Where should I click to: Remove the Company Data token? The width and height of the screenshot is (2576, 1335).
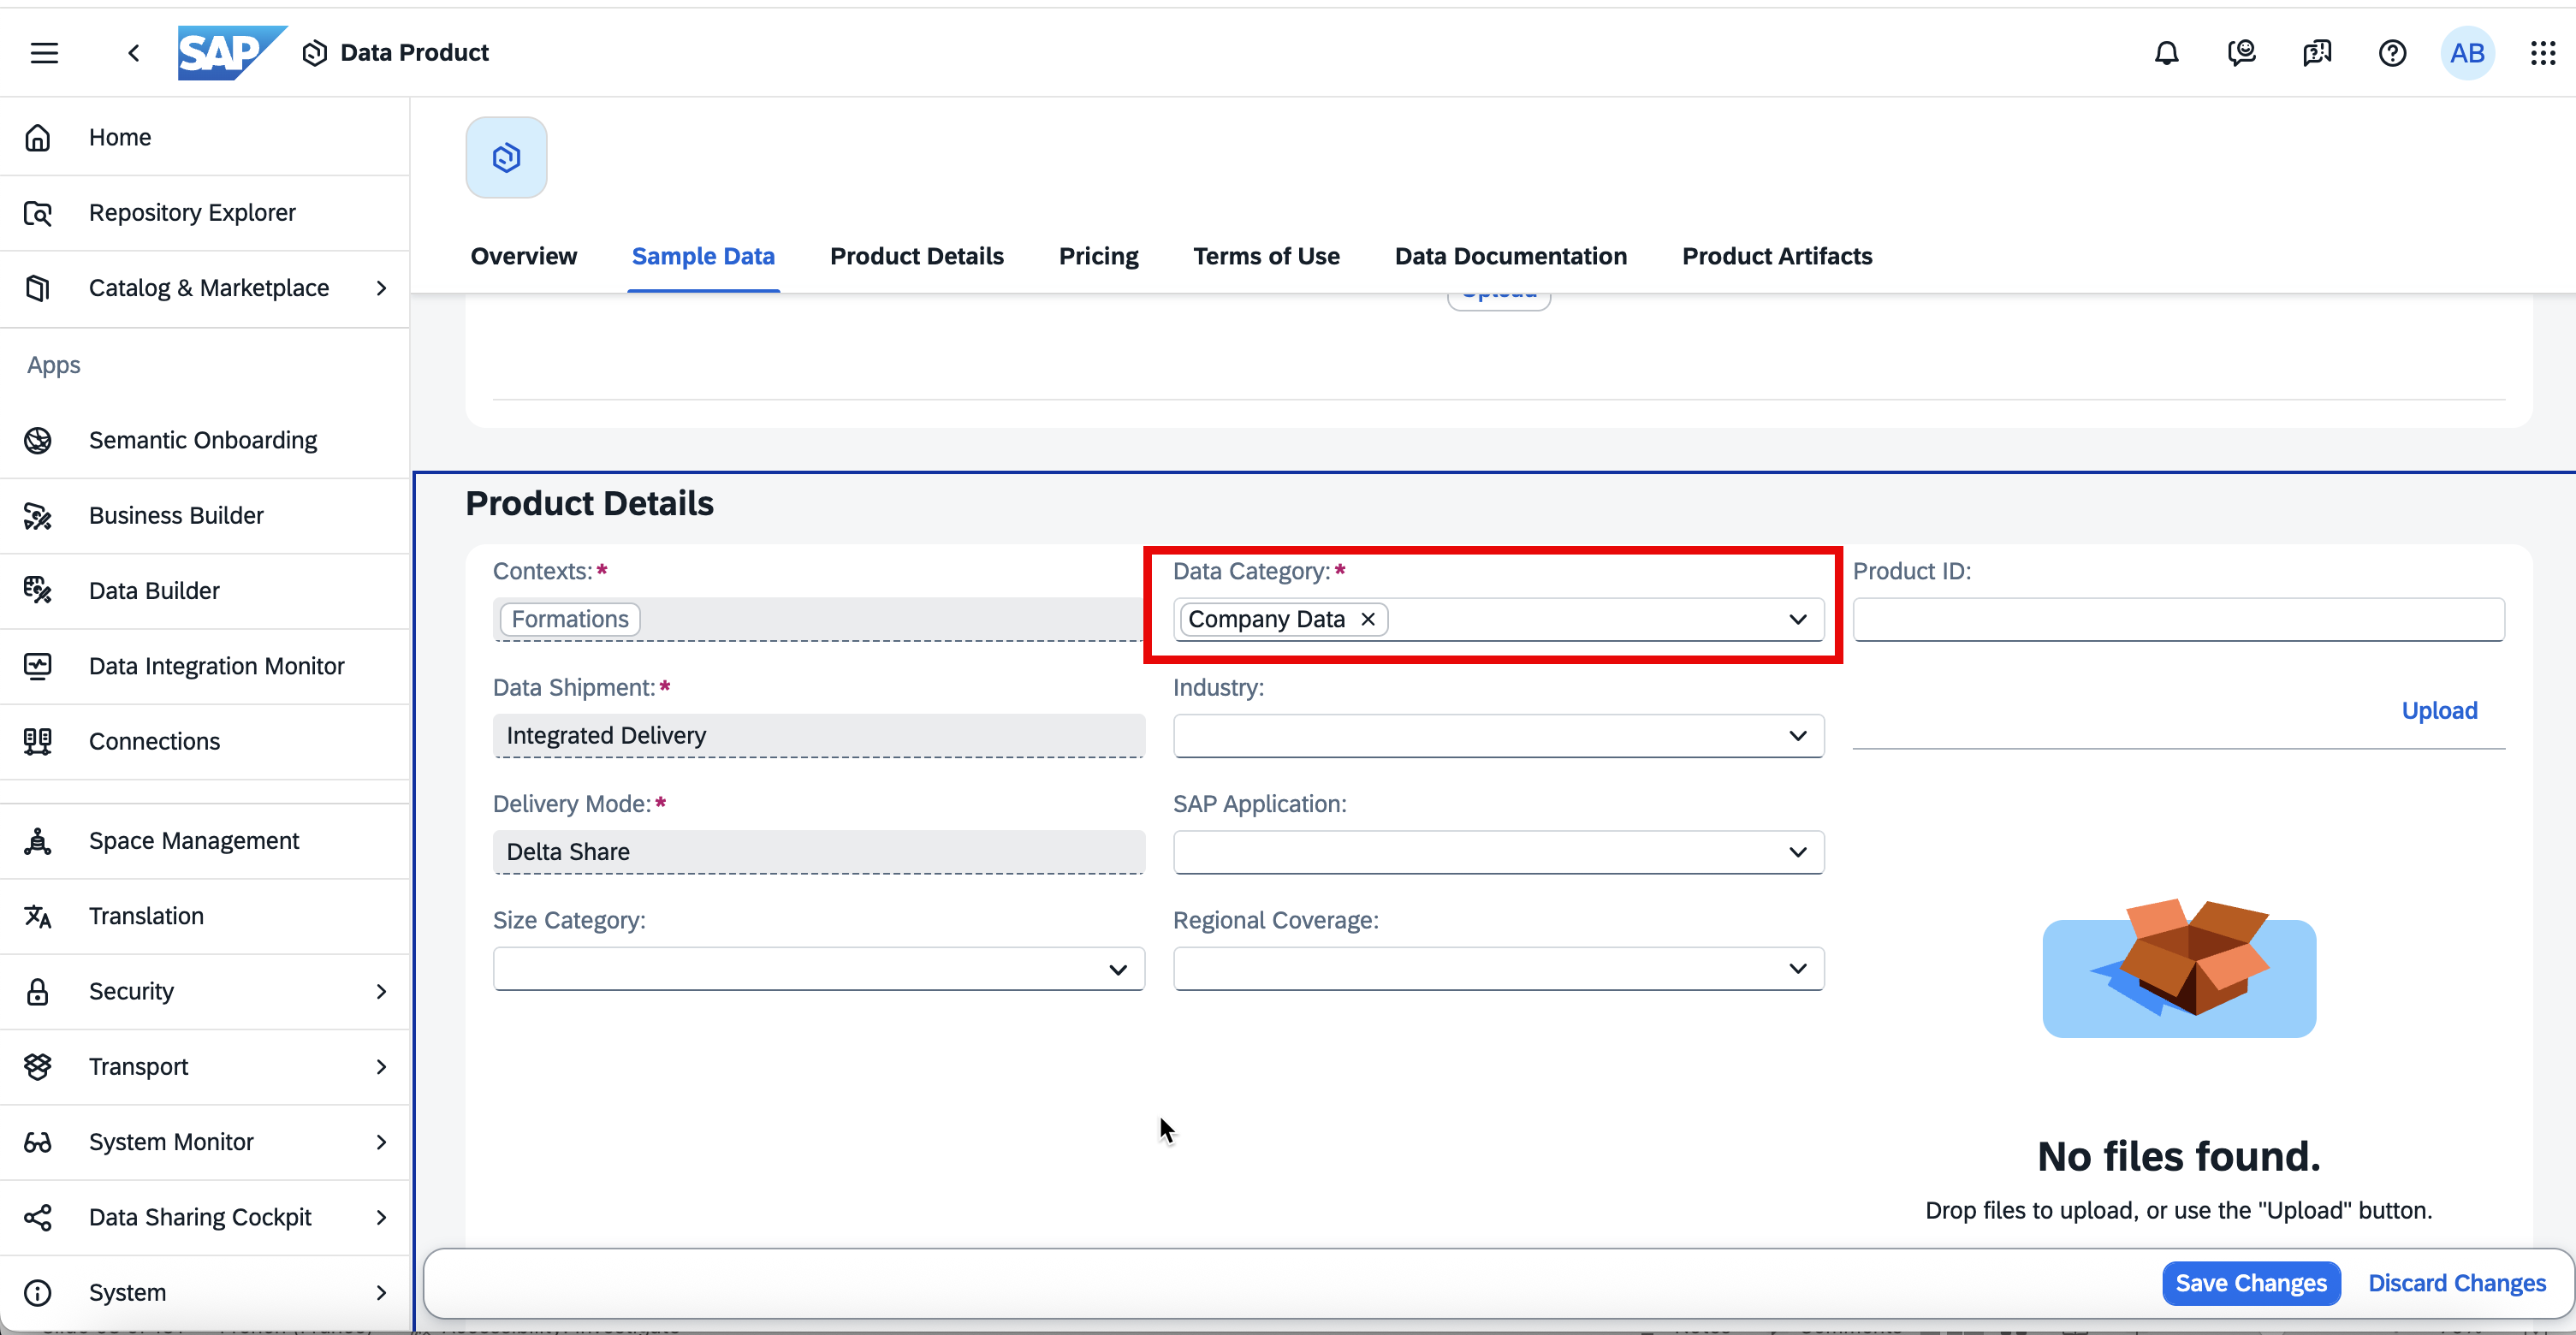(1368, 619)
